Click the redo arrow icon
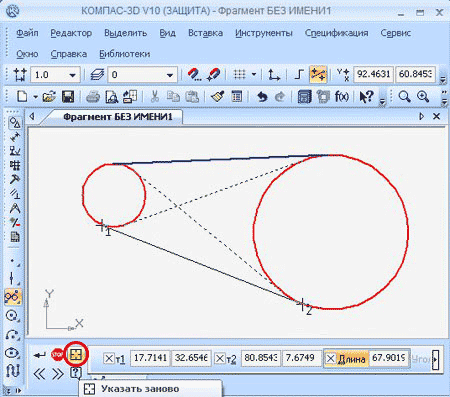The width and height of the screenshot is (450, 397). coord(280,97)
